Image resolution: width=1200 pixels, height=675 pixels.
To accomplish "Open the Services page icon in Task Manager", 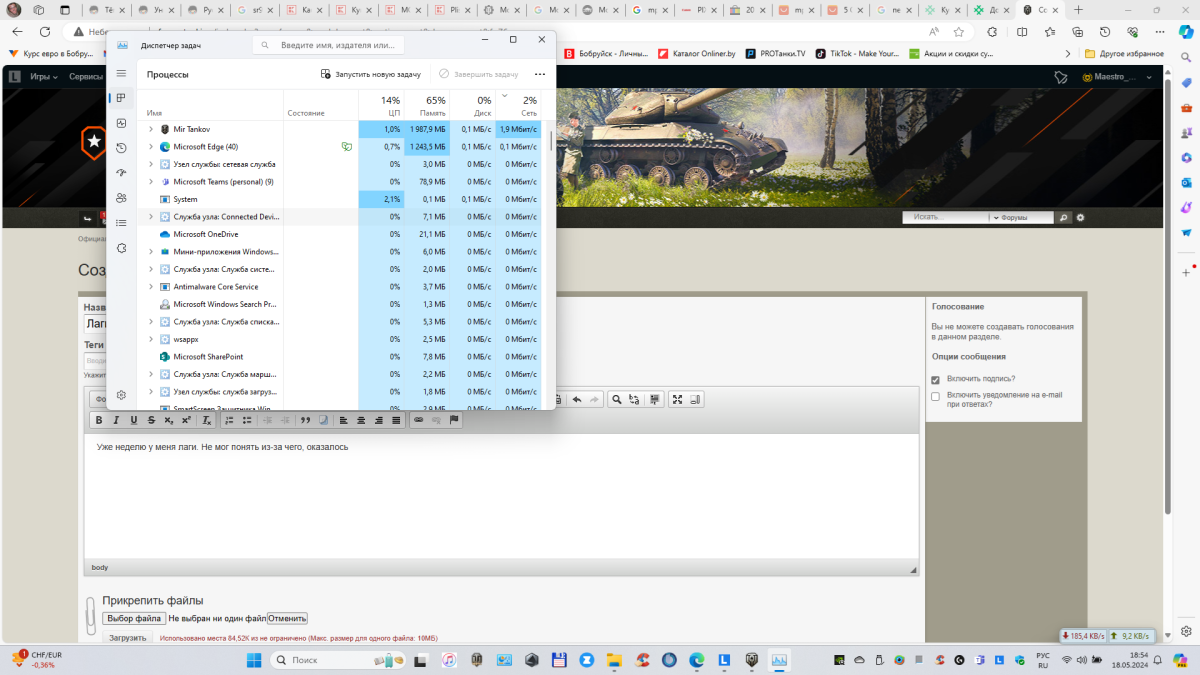I will point(121,248).
